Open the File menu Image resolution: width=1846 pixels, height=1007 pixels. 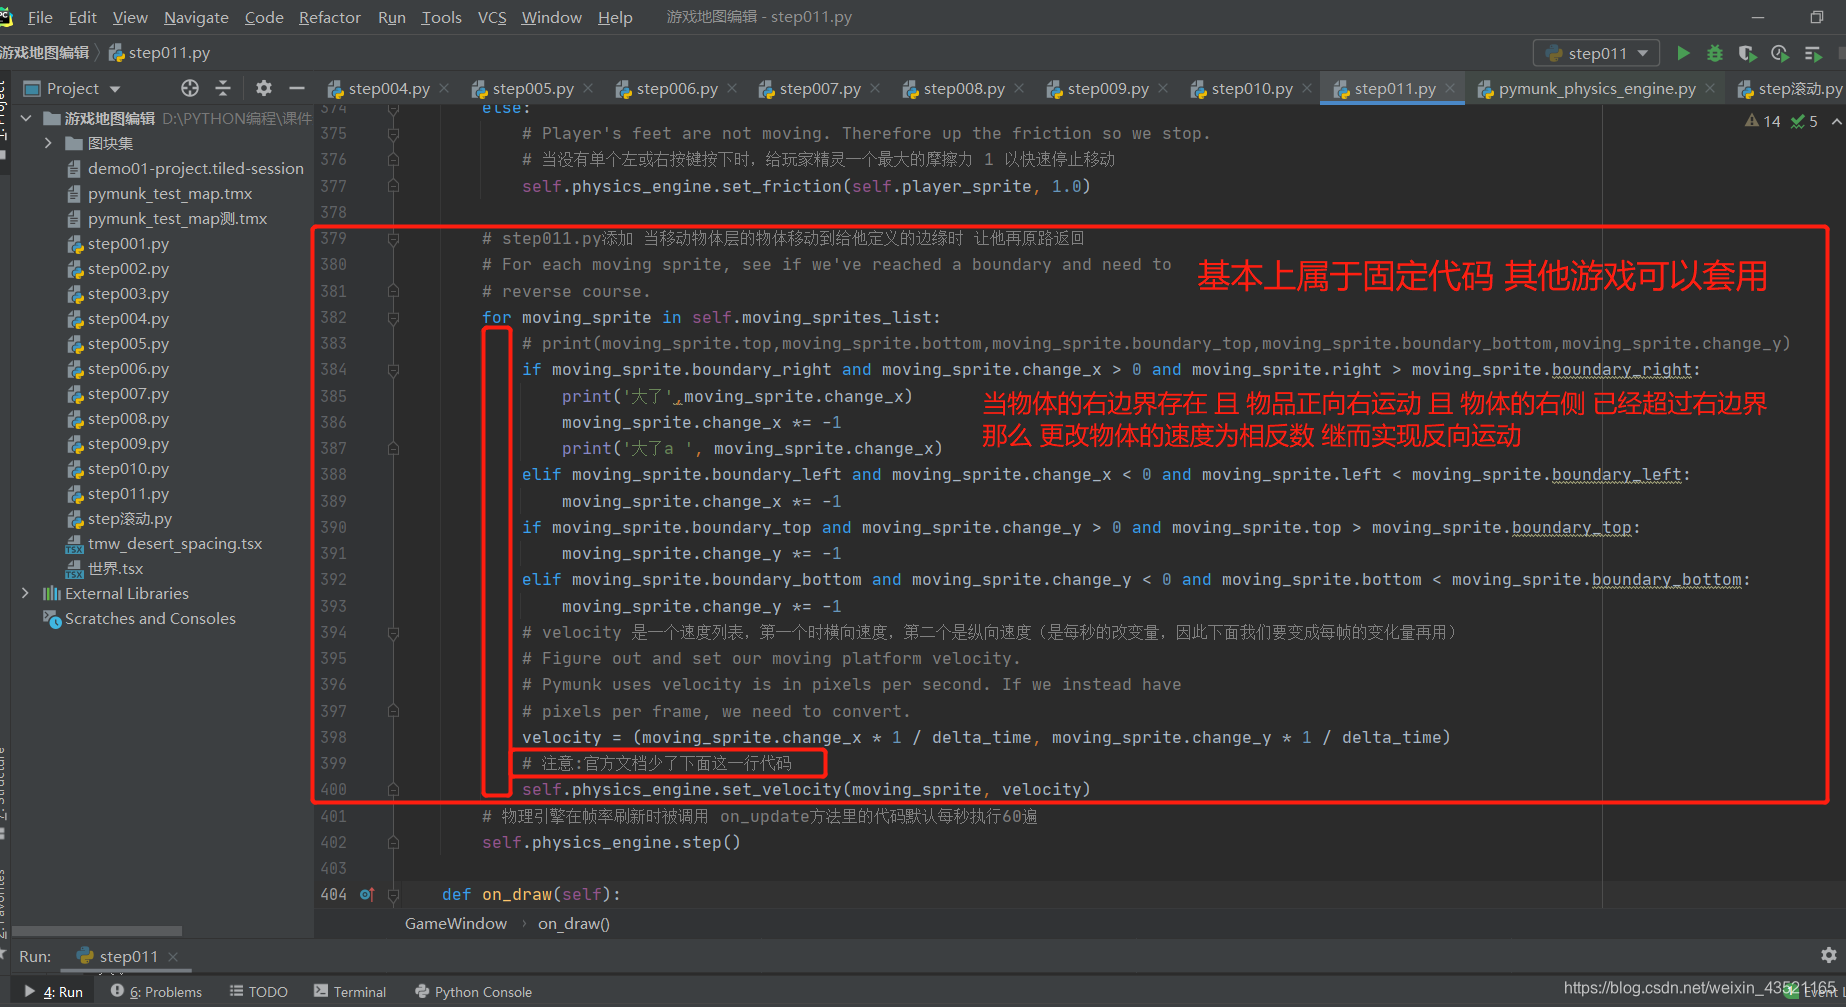click(x=40, y=17)
